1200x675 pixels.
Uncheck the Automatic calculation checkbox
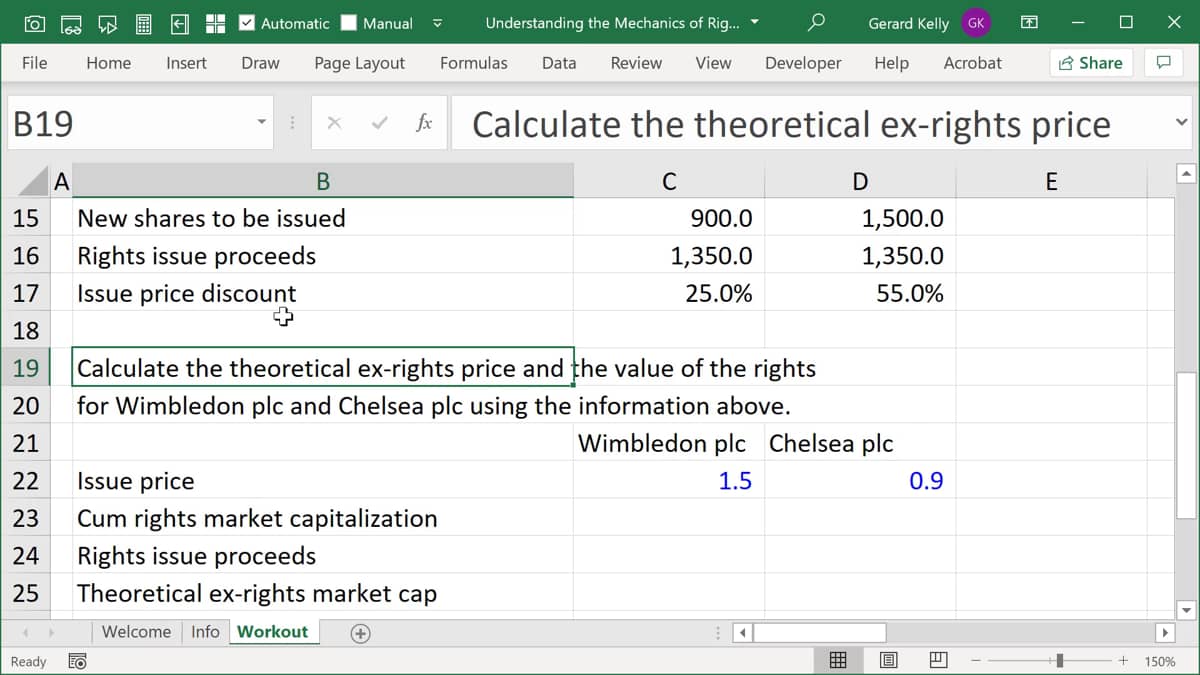pyautogui.click(x=247, y=23)
